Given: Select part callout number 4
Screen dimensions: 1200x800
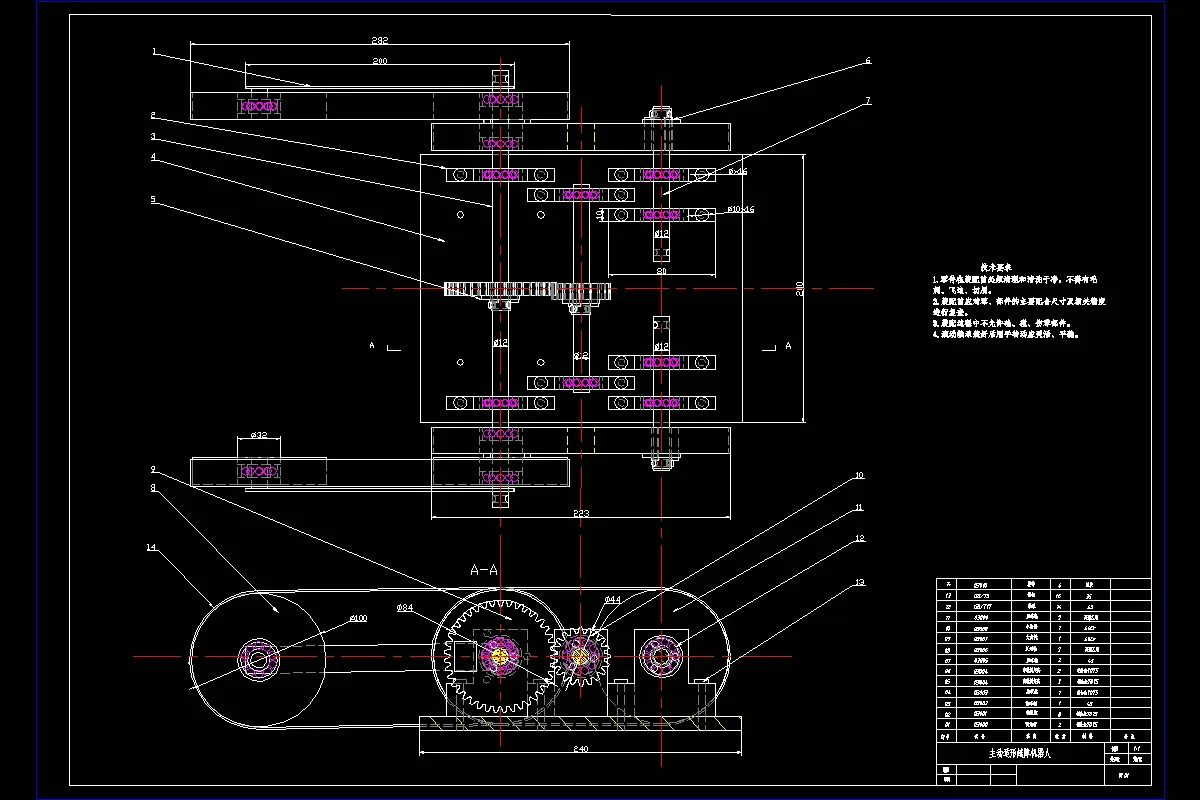Looking at the screenshot, I should [x=153, y=157].
